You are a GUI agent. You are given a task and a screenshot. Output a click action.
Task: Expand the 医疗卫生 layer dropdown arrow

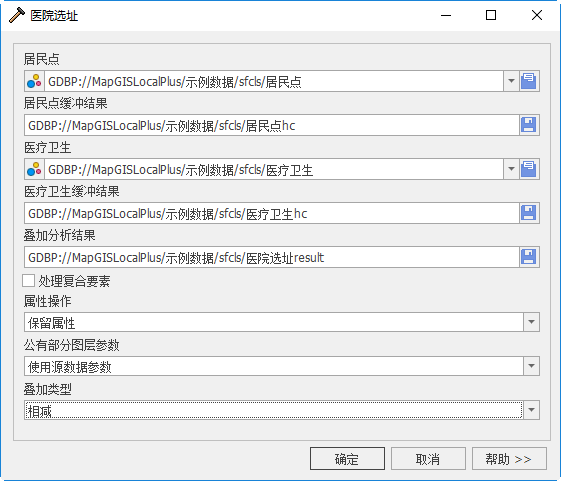[x=511, y=169]
